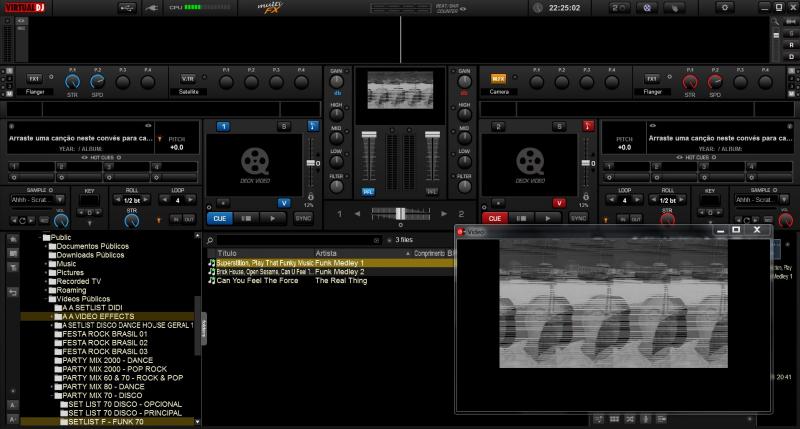Click bottom toolbar shuffle icon
Image resolution: width=800 pixels, height=429 pixels.
coord(630,419)
